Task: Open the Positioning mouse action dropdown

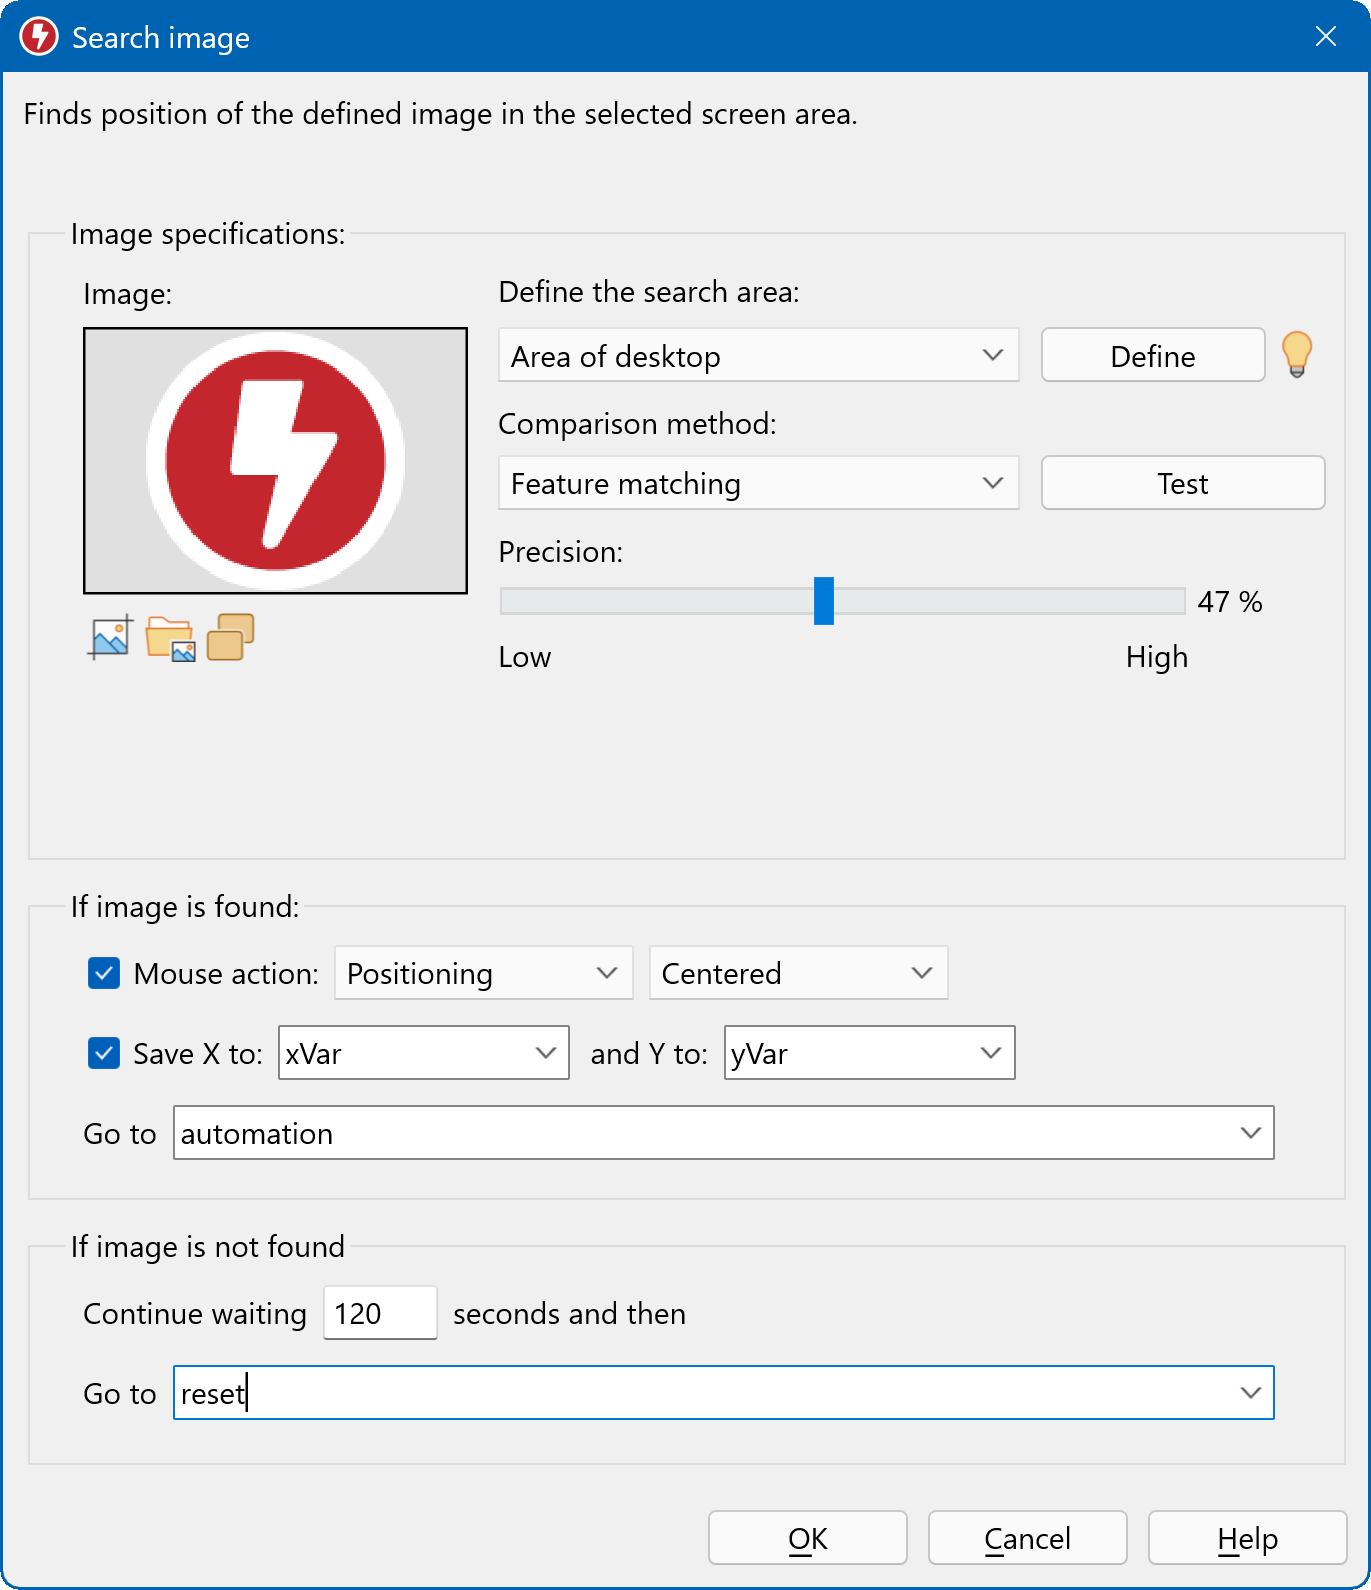Action: pyautogui.click(x=483, y=973)
